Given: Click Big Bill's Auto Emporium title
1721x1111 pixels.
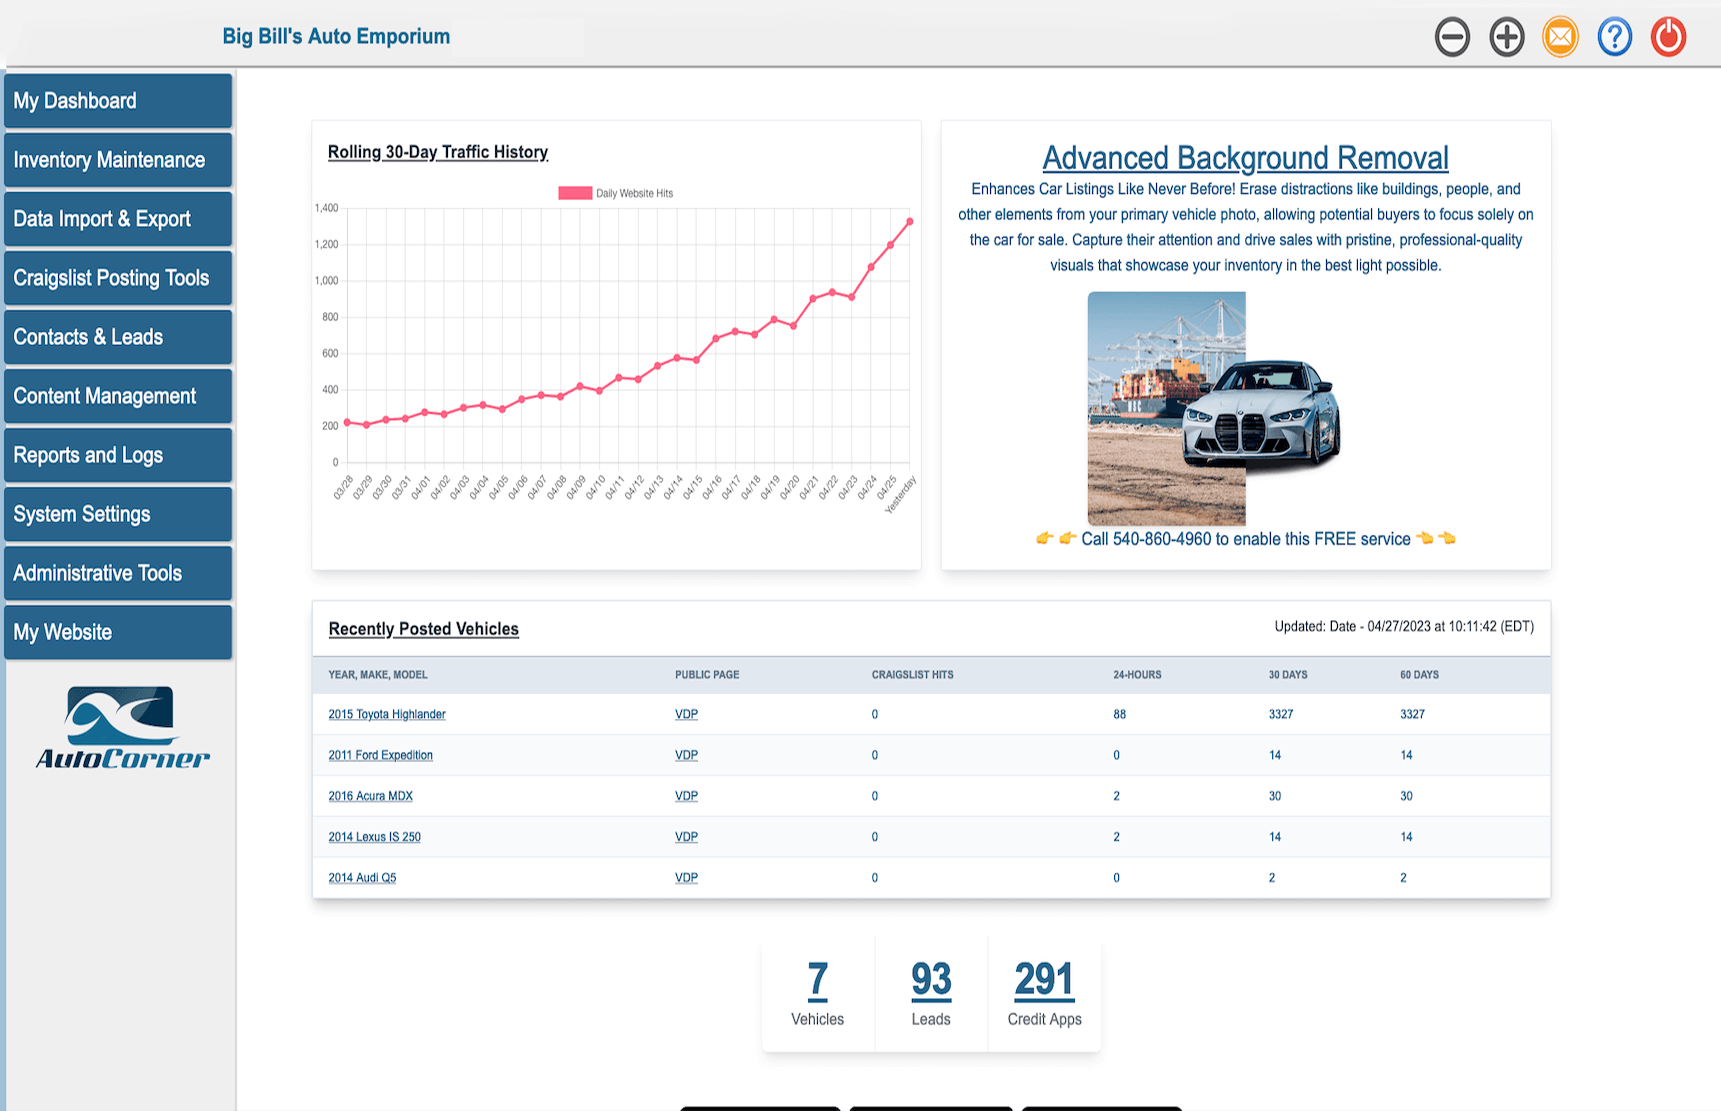Looking at the screenshot, I should coord(336,36).
